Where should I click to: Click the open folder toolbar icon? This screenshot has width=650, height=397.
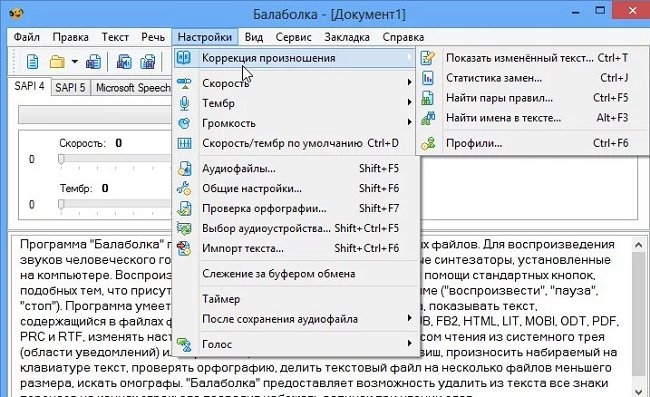57,62
